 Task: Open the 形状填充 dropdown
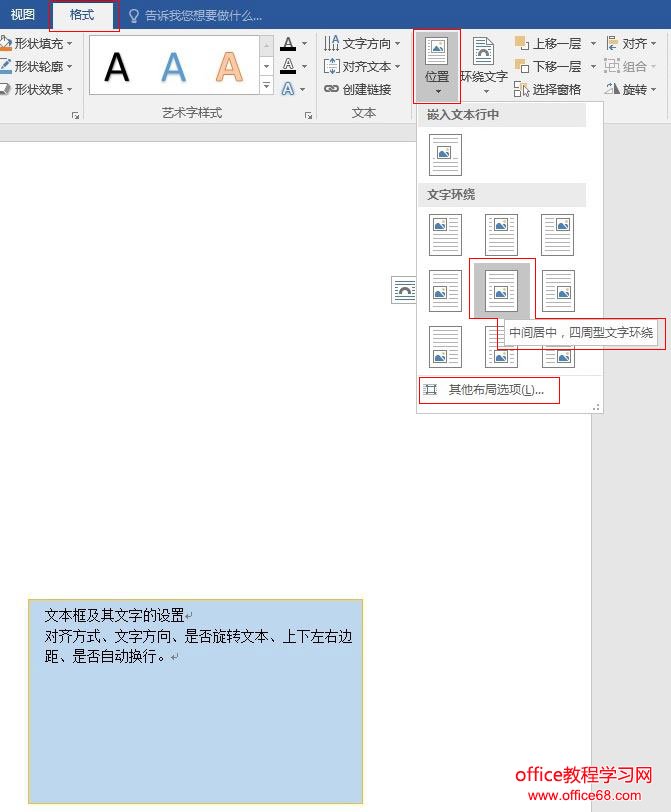[36, 44]
